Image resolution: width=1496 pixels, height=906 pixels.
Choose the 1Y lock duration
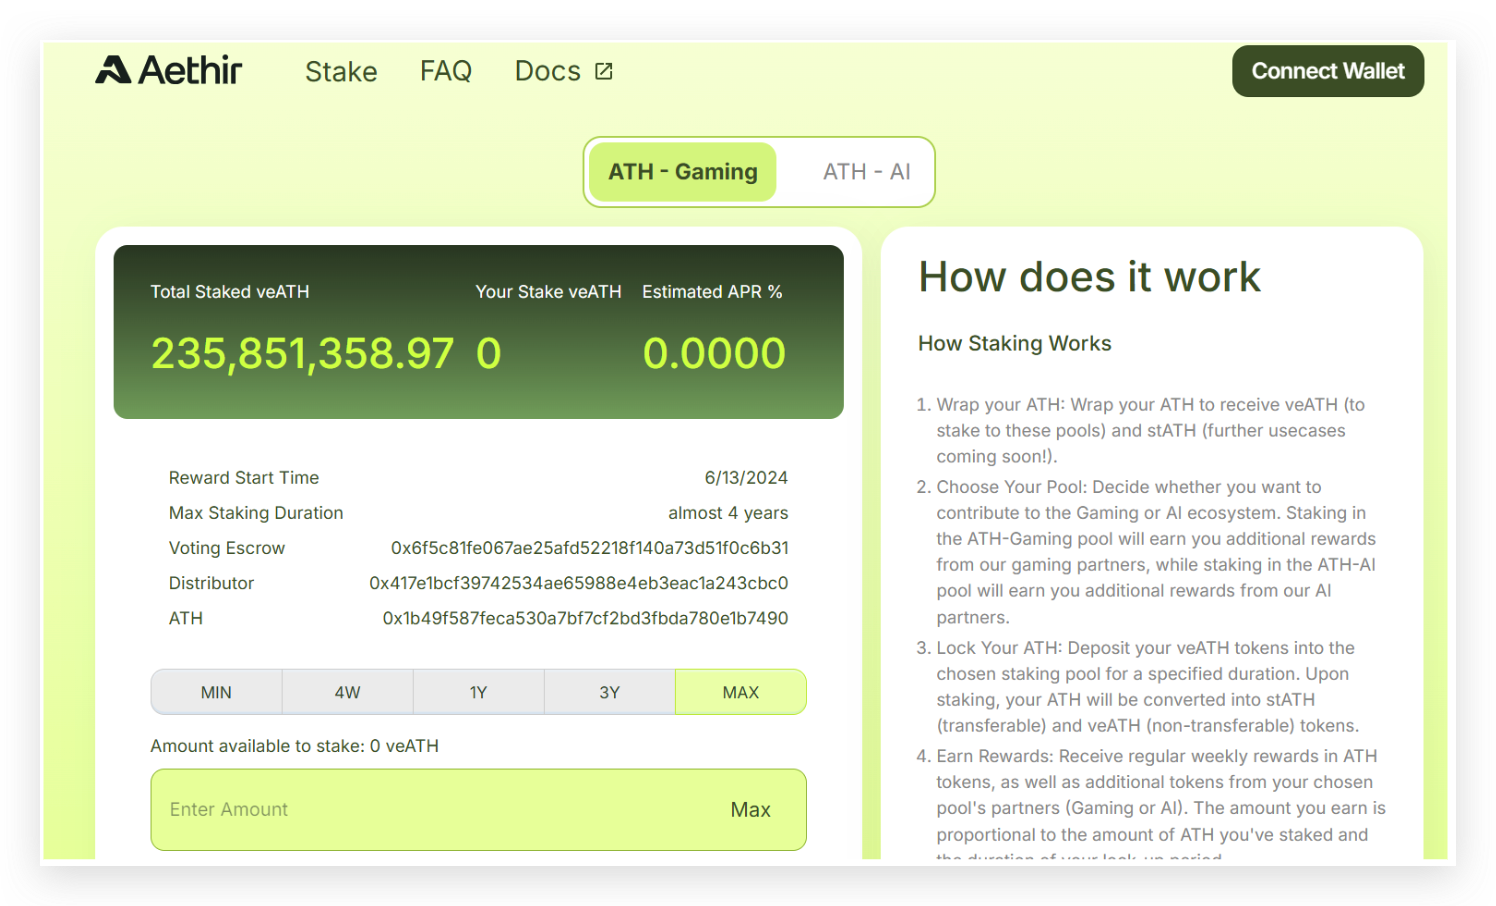coord(478,692)
